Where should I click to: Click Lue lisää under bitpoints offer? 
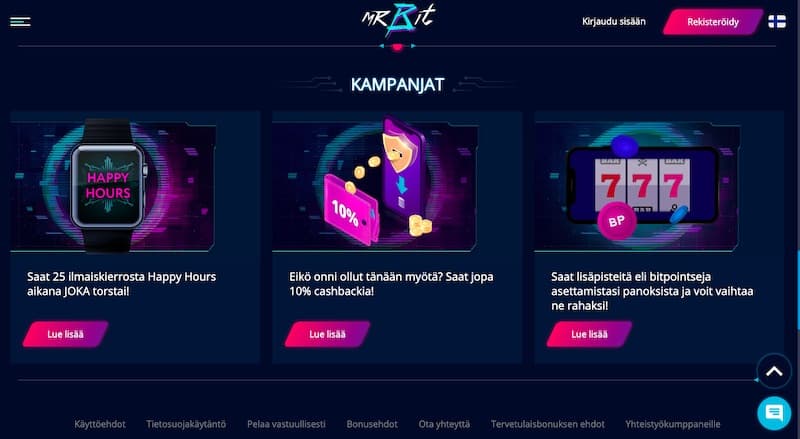[x=589, y=334]
